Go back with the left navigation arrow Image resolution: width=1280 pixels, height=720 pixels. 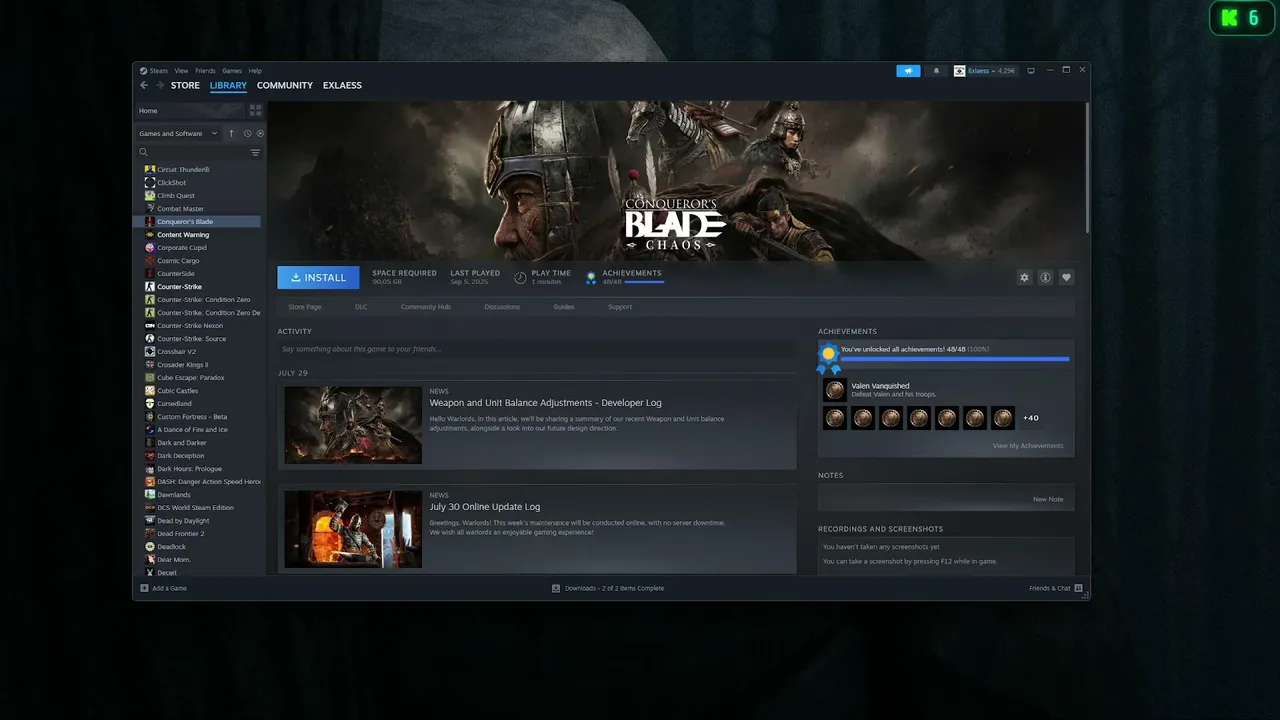coord(144,86)
